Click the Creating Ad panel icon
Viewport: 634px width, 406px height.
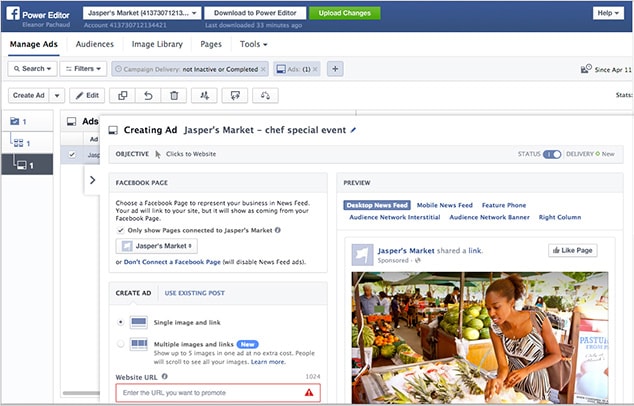(x=113, y=130)
